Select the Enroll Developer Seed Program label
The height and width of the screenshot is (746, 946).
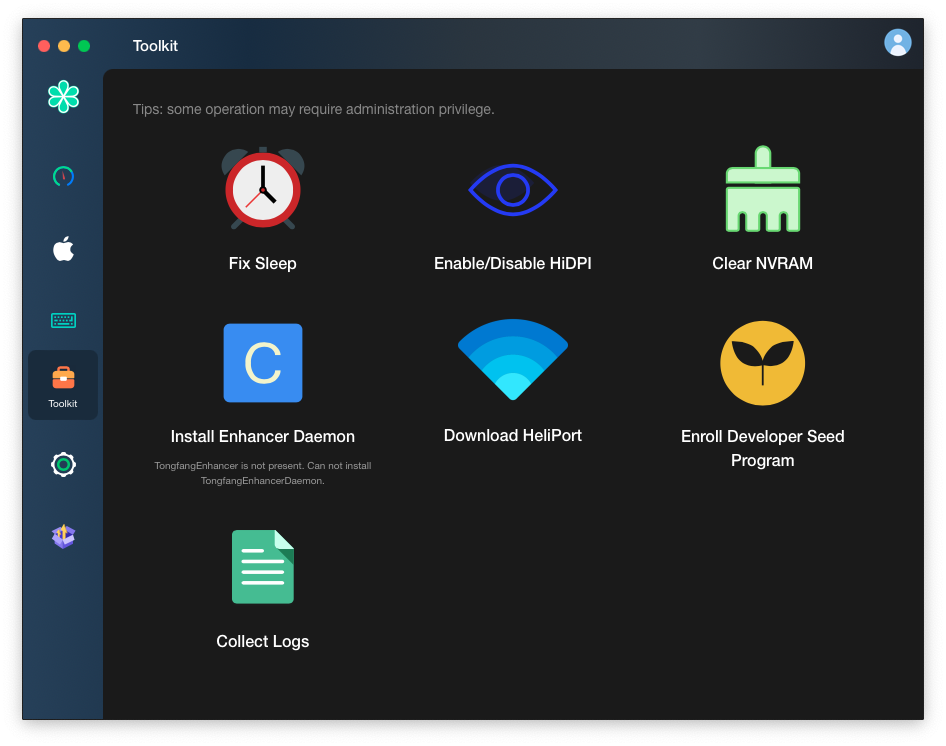tap(763, 448)
